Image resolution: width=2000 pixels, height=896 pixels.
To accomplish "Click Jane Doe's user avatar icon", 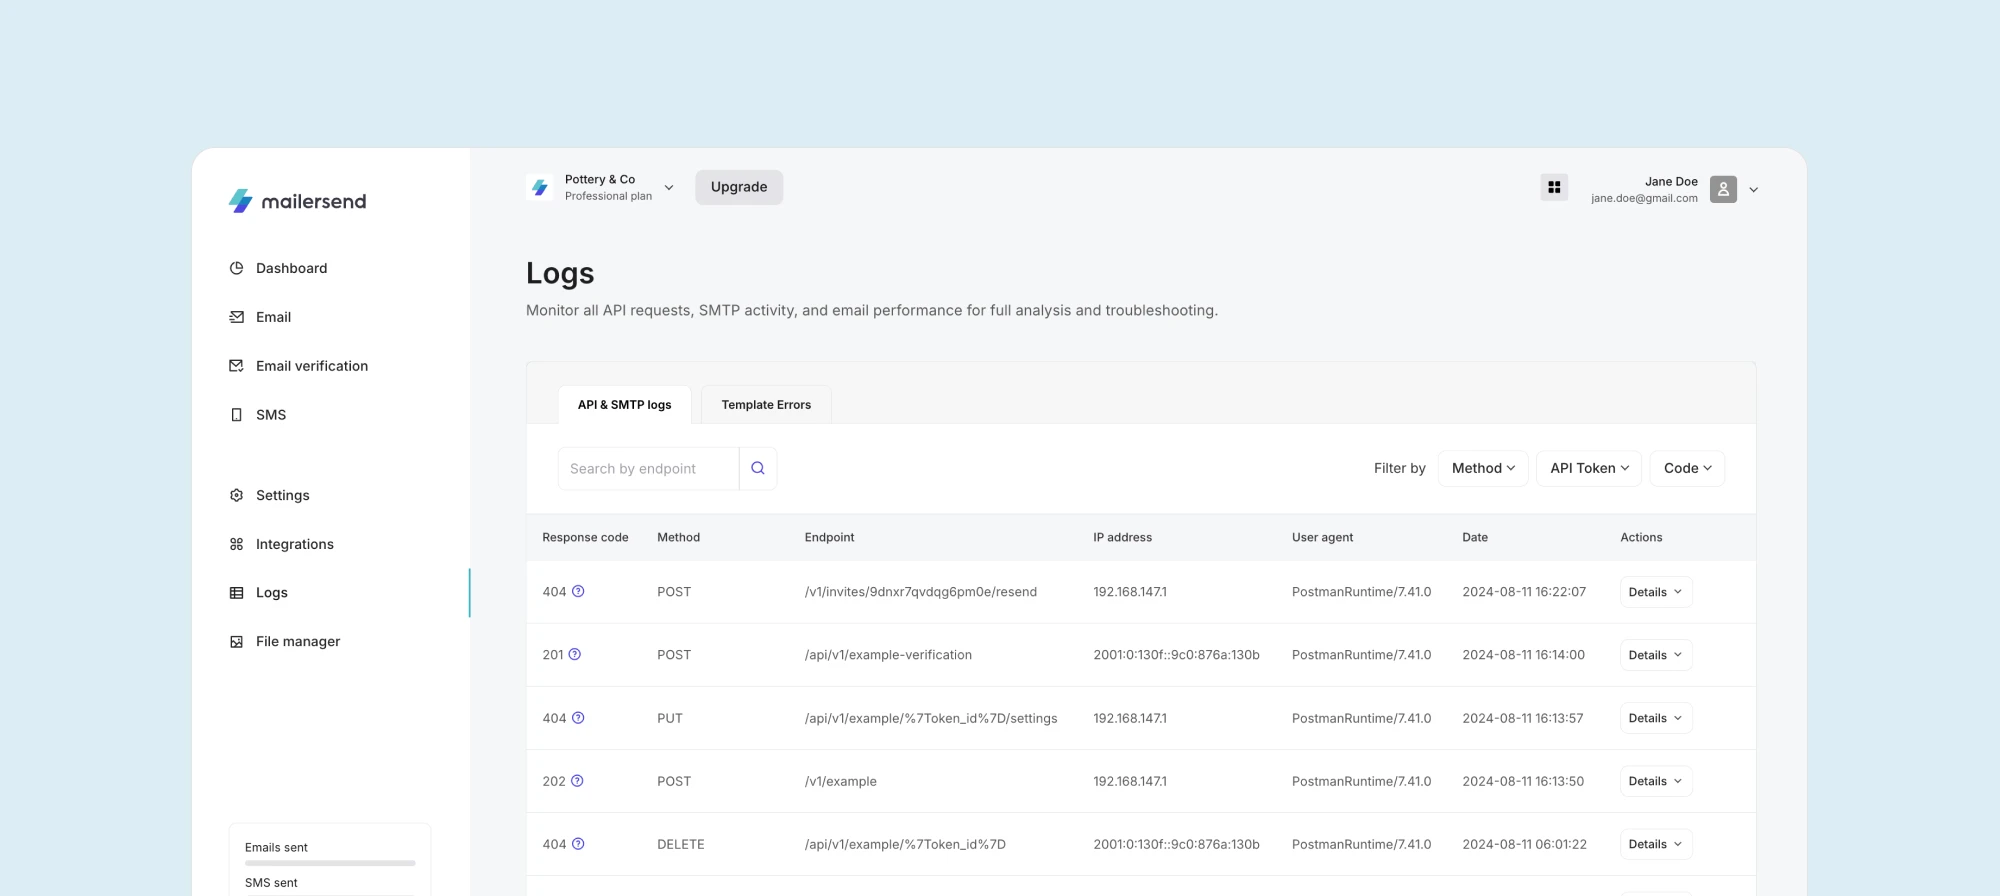I will [x=1723, y=189].
